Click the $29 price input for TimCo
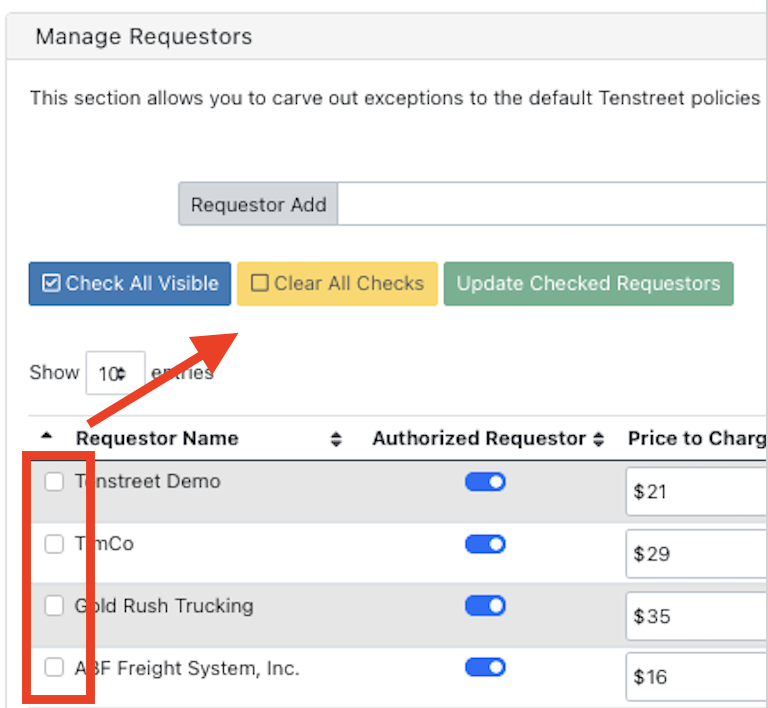This screenshot has height=708, width=768. 696,554
